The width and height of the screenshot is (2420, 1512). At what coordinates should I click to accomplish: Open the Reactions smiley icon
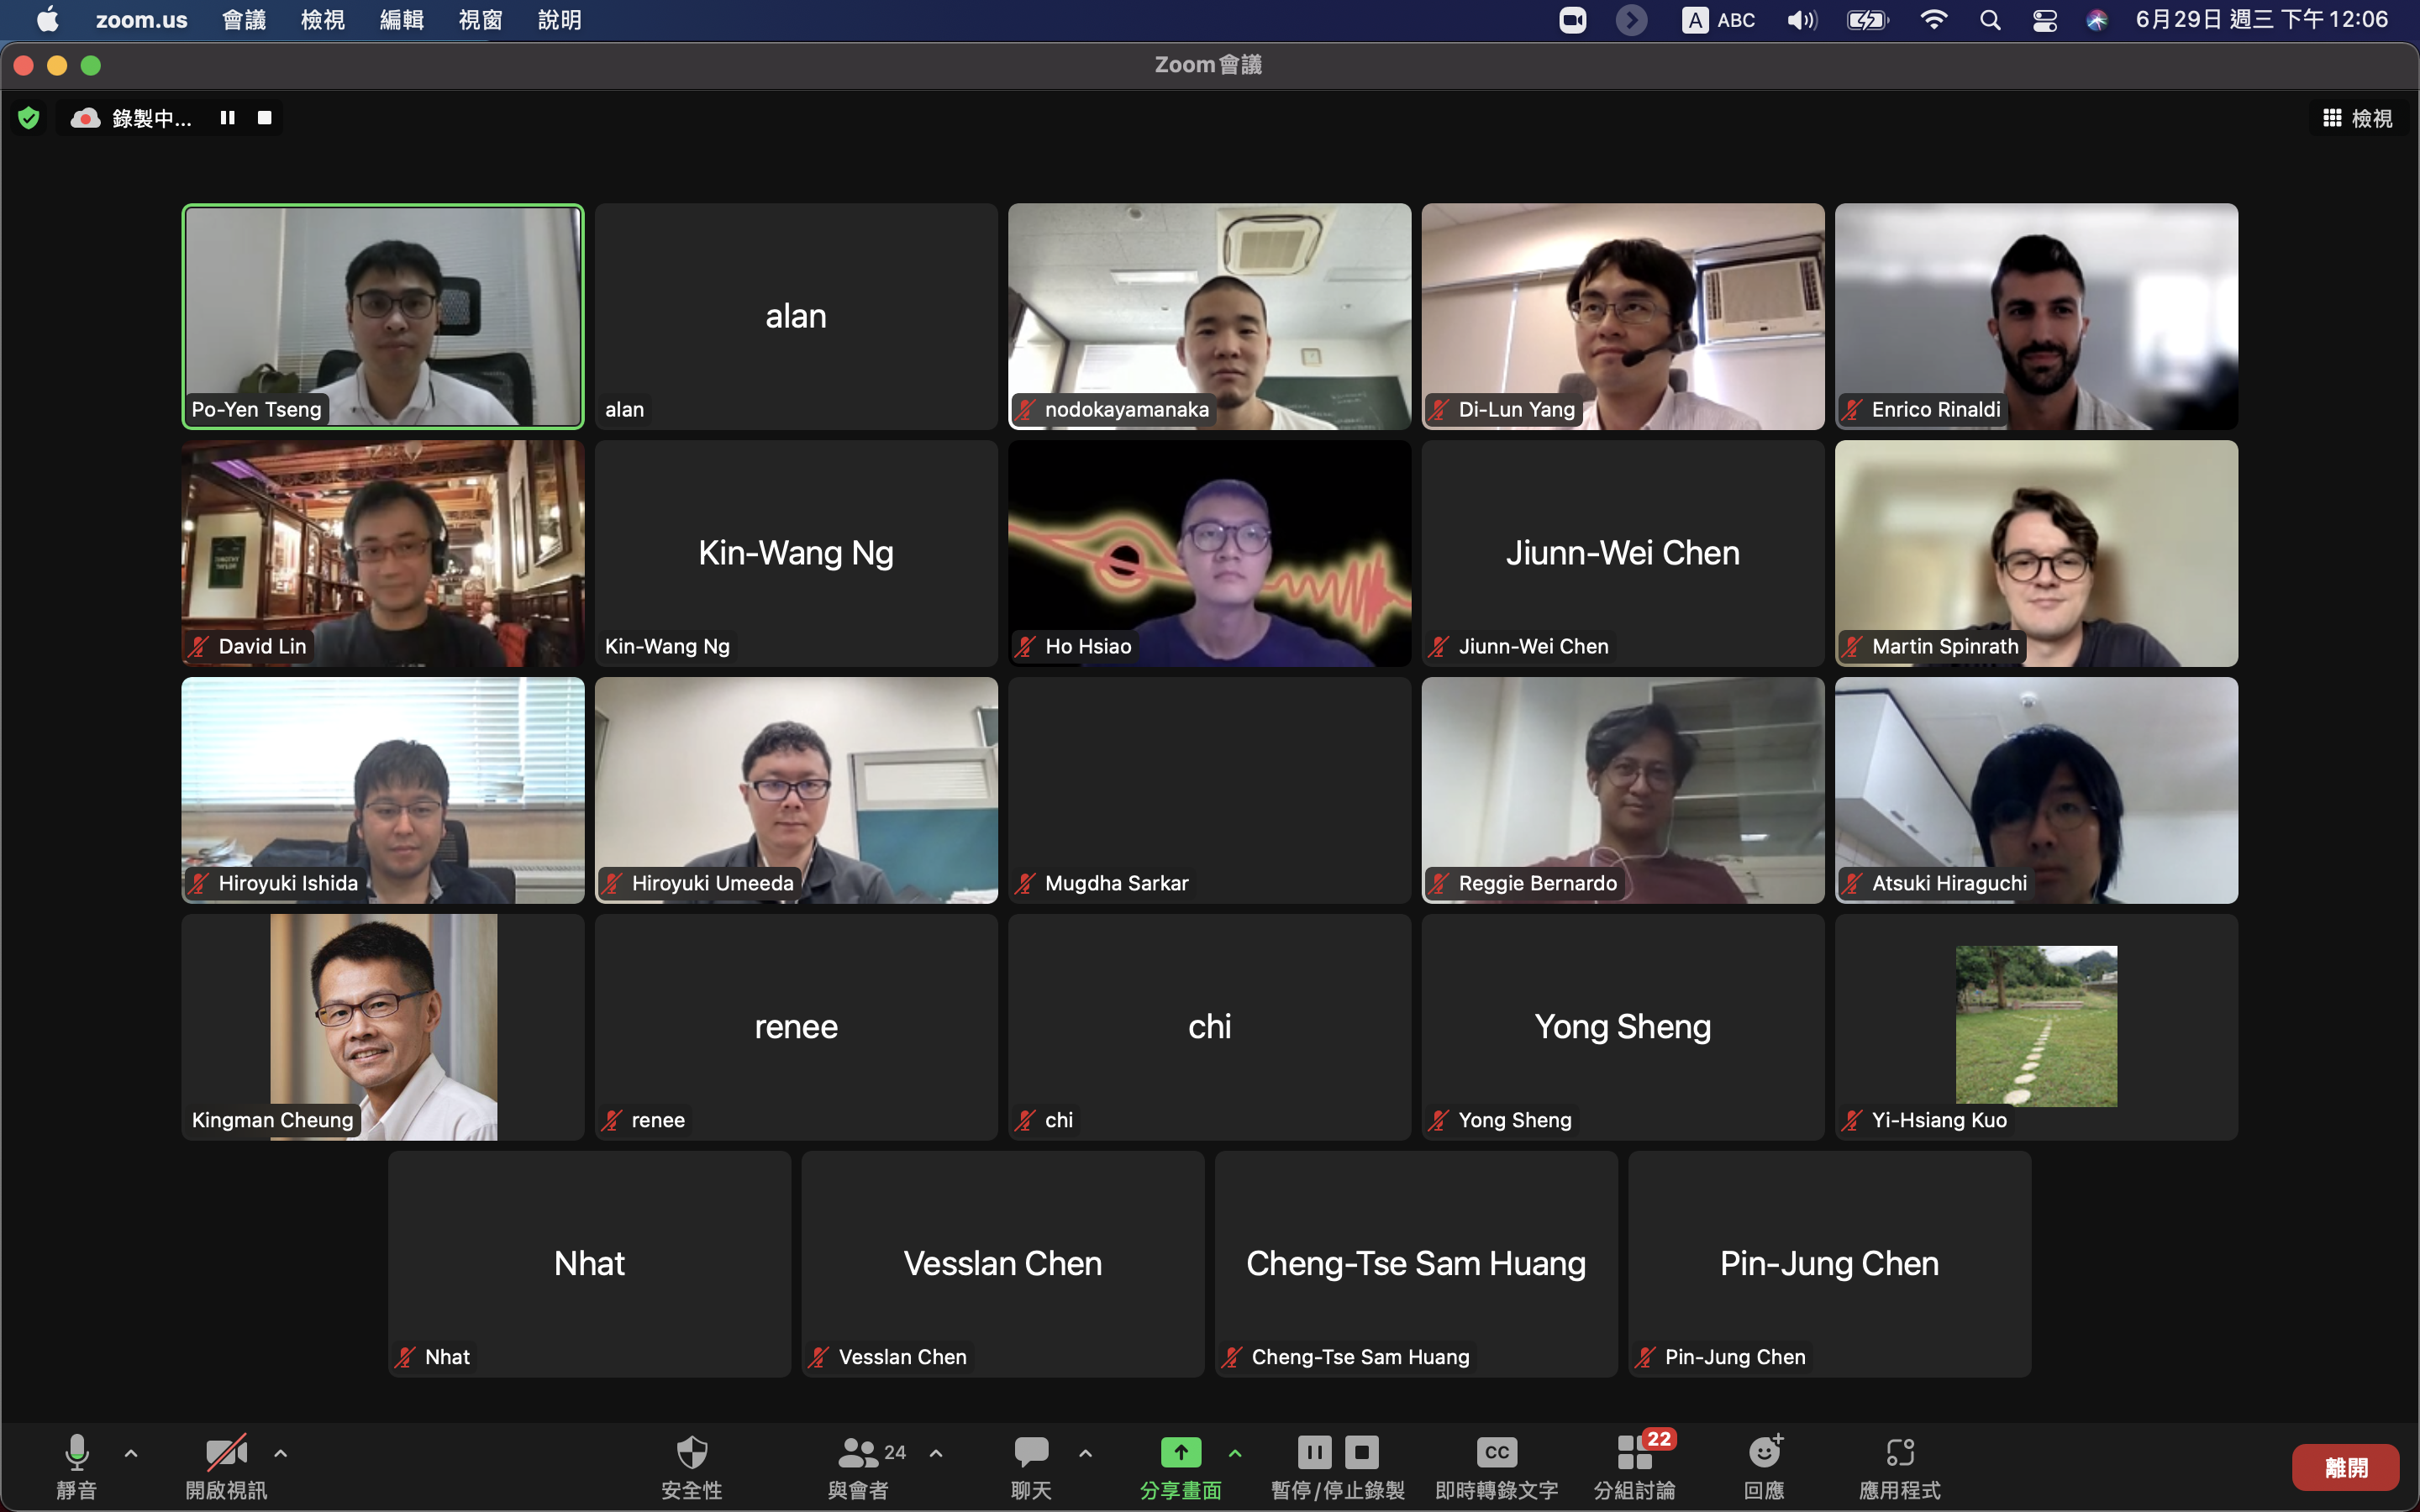pos(1764,1452)
